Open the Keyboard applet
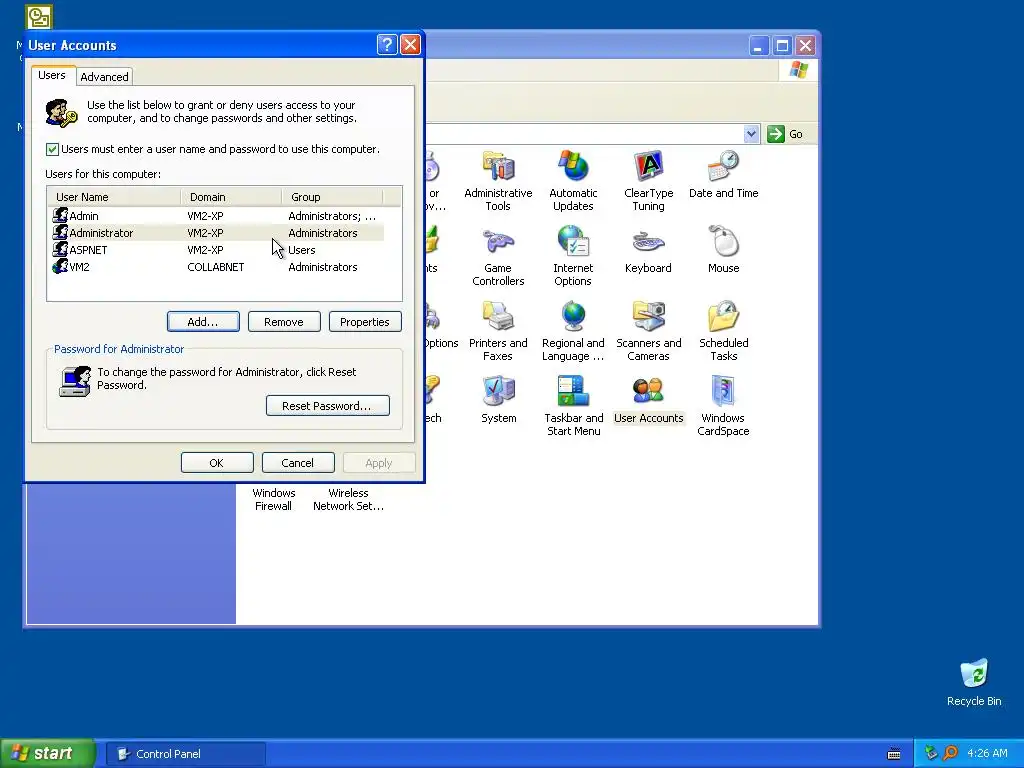1024x768 pixels. 648,249
